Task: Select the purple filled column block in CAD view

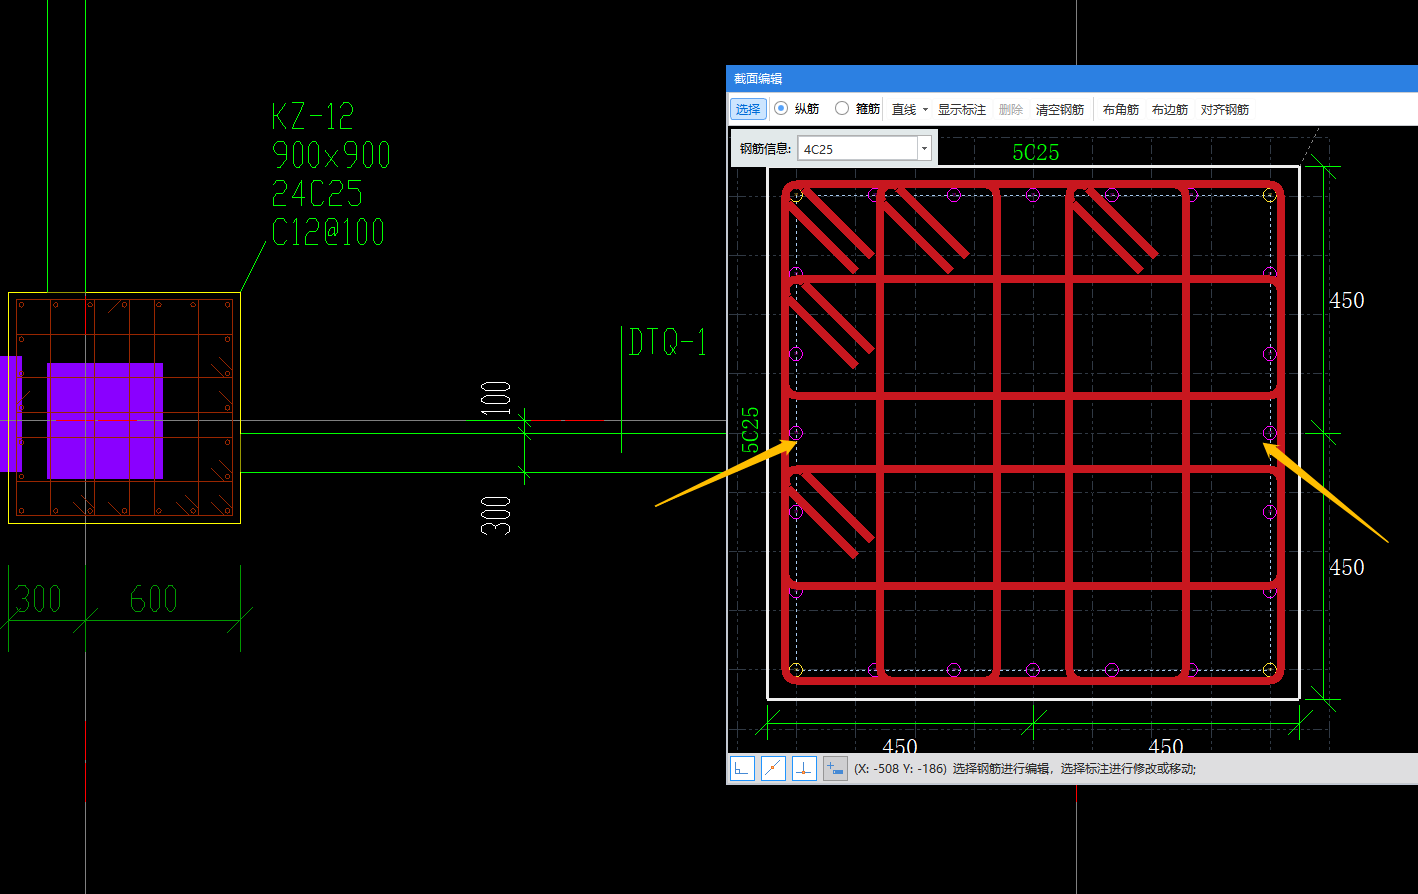Action: coord(105,421)
